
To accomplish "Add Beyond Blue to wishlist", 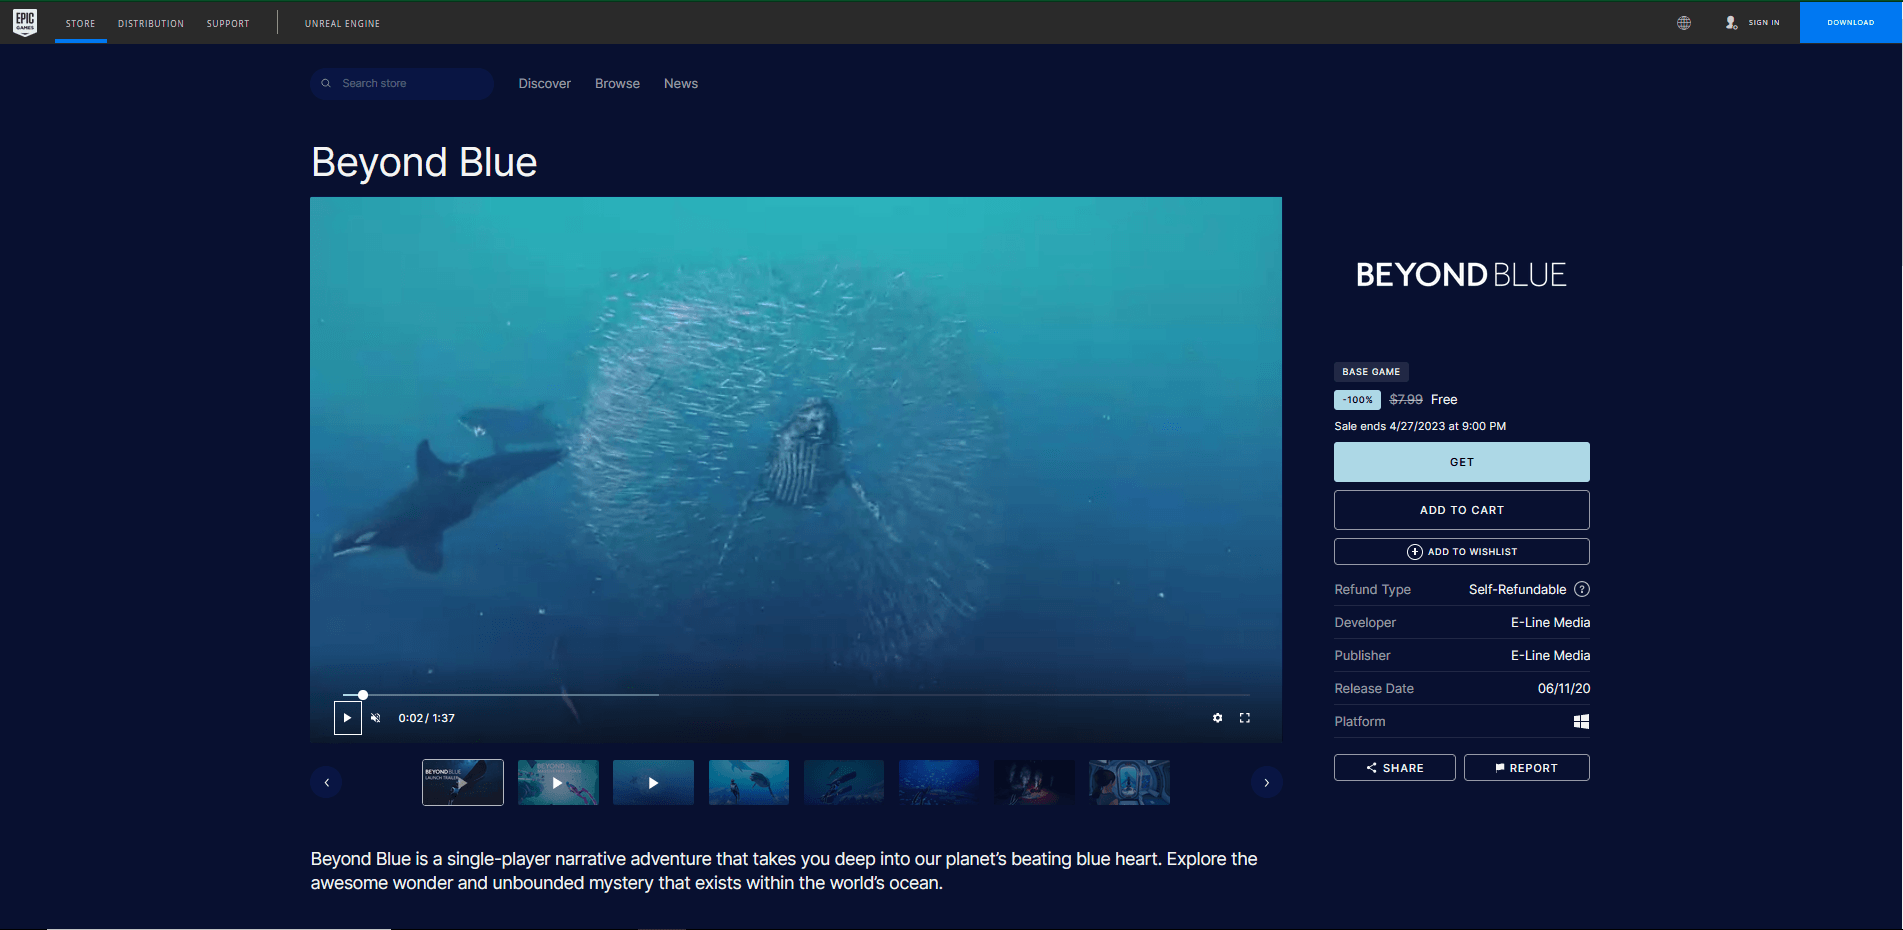I will point(1462,552).
